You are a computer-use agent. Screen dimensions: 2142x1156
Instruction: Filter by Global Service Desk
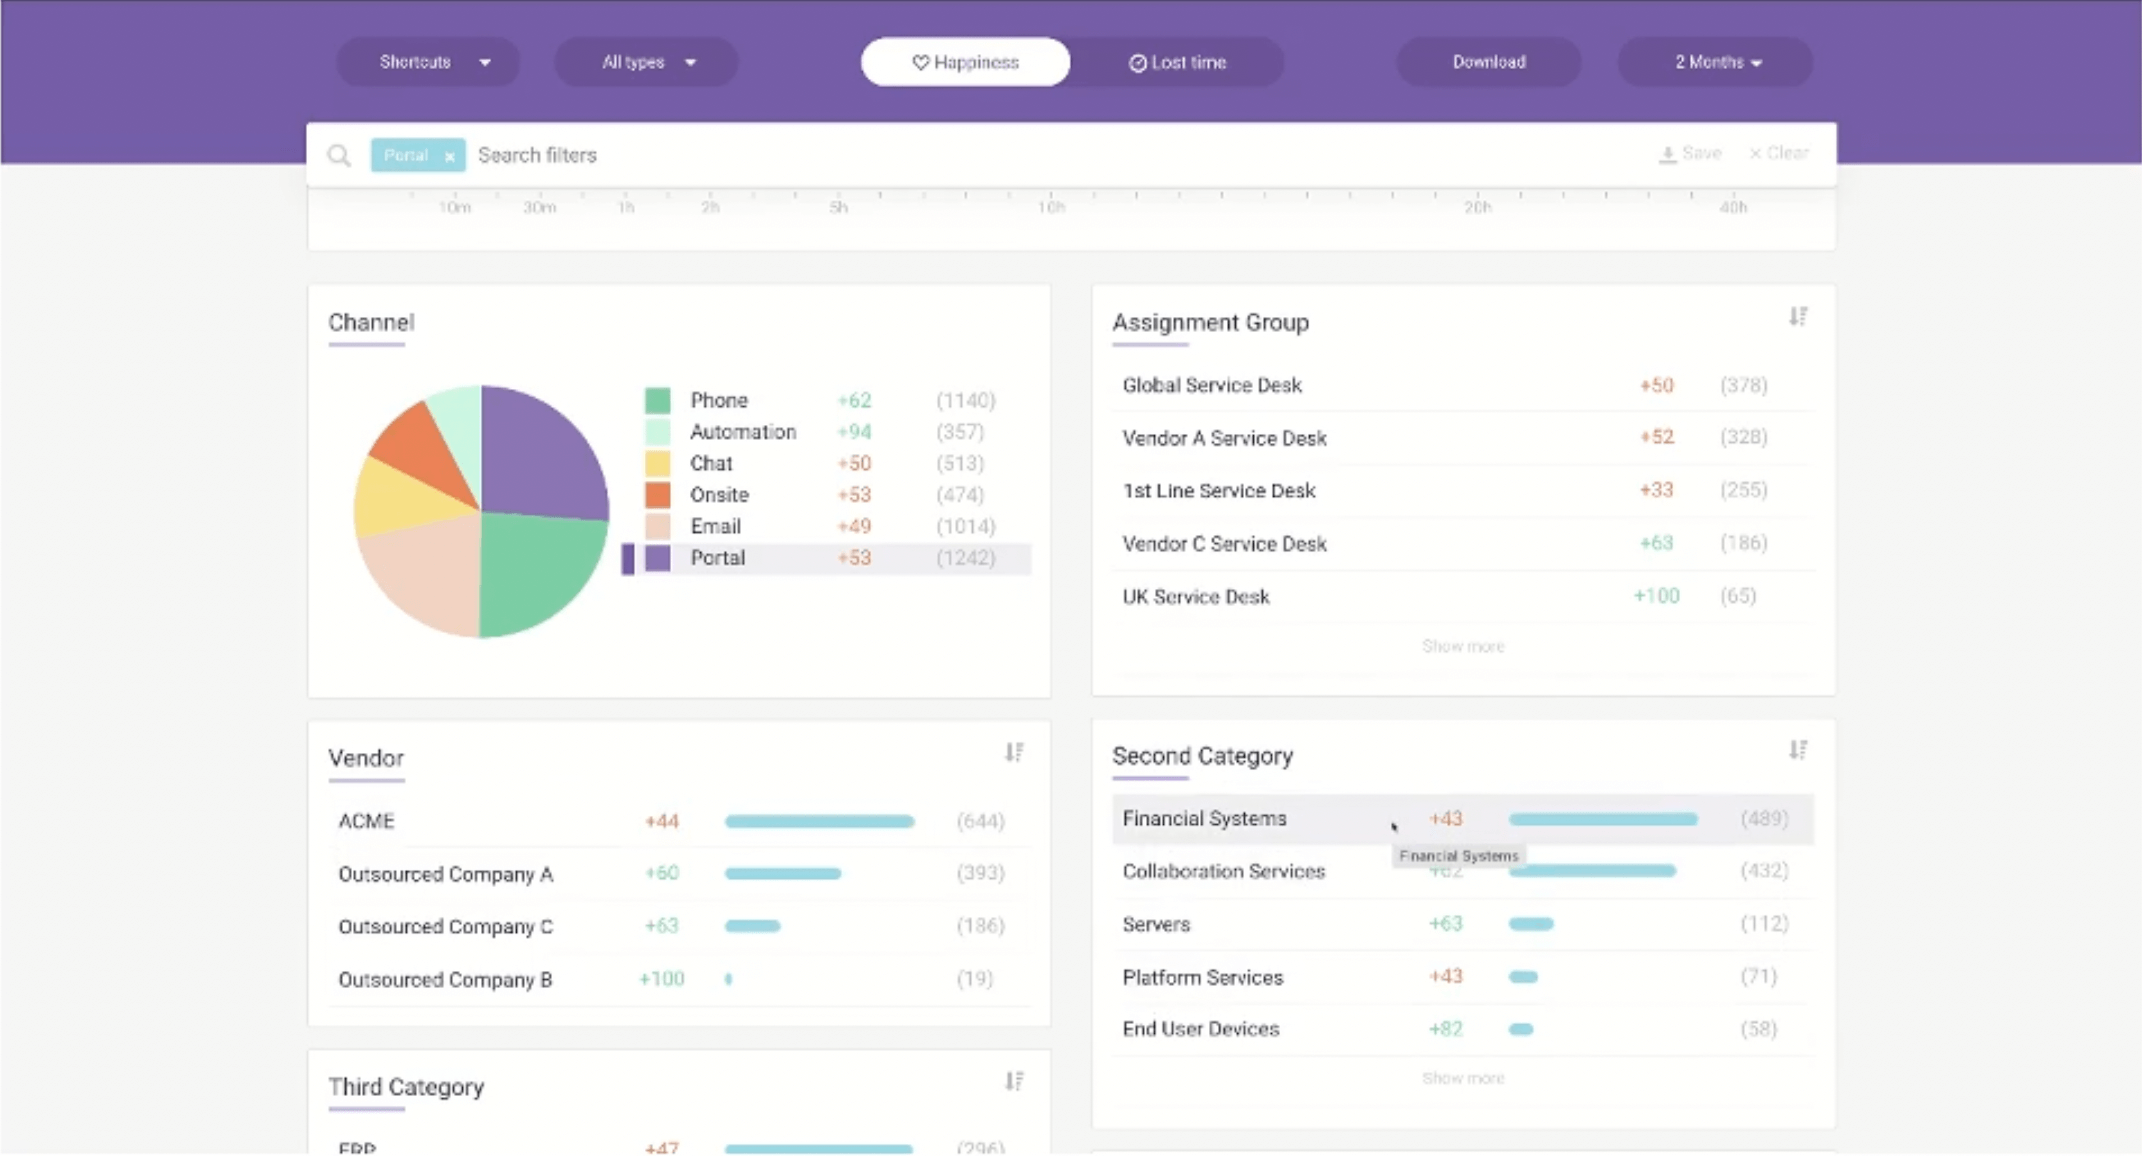click(x=1463, y=385)
